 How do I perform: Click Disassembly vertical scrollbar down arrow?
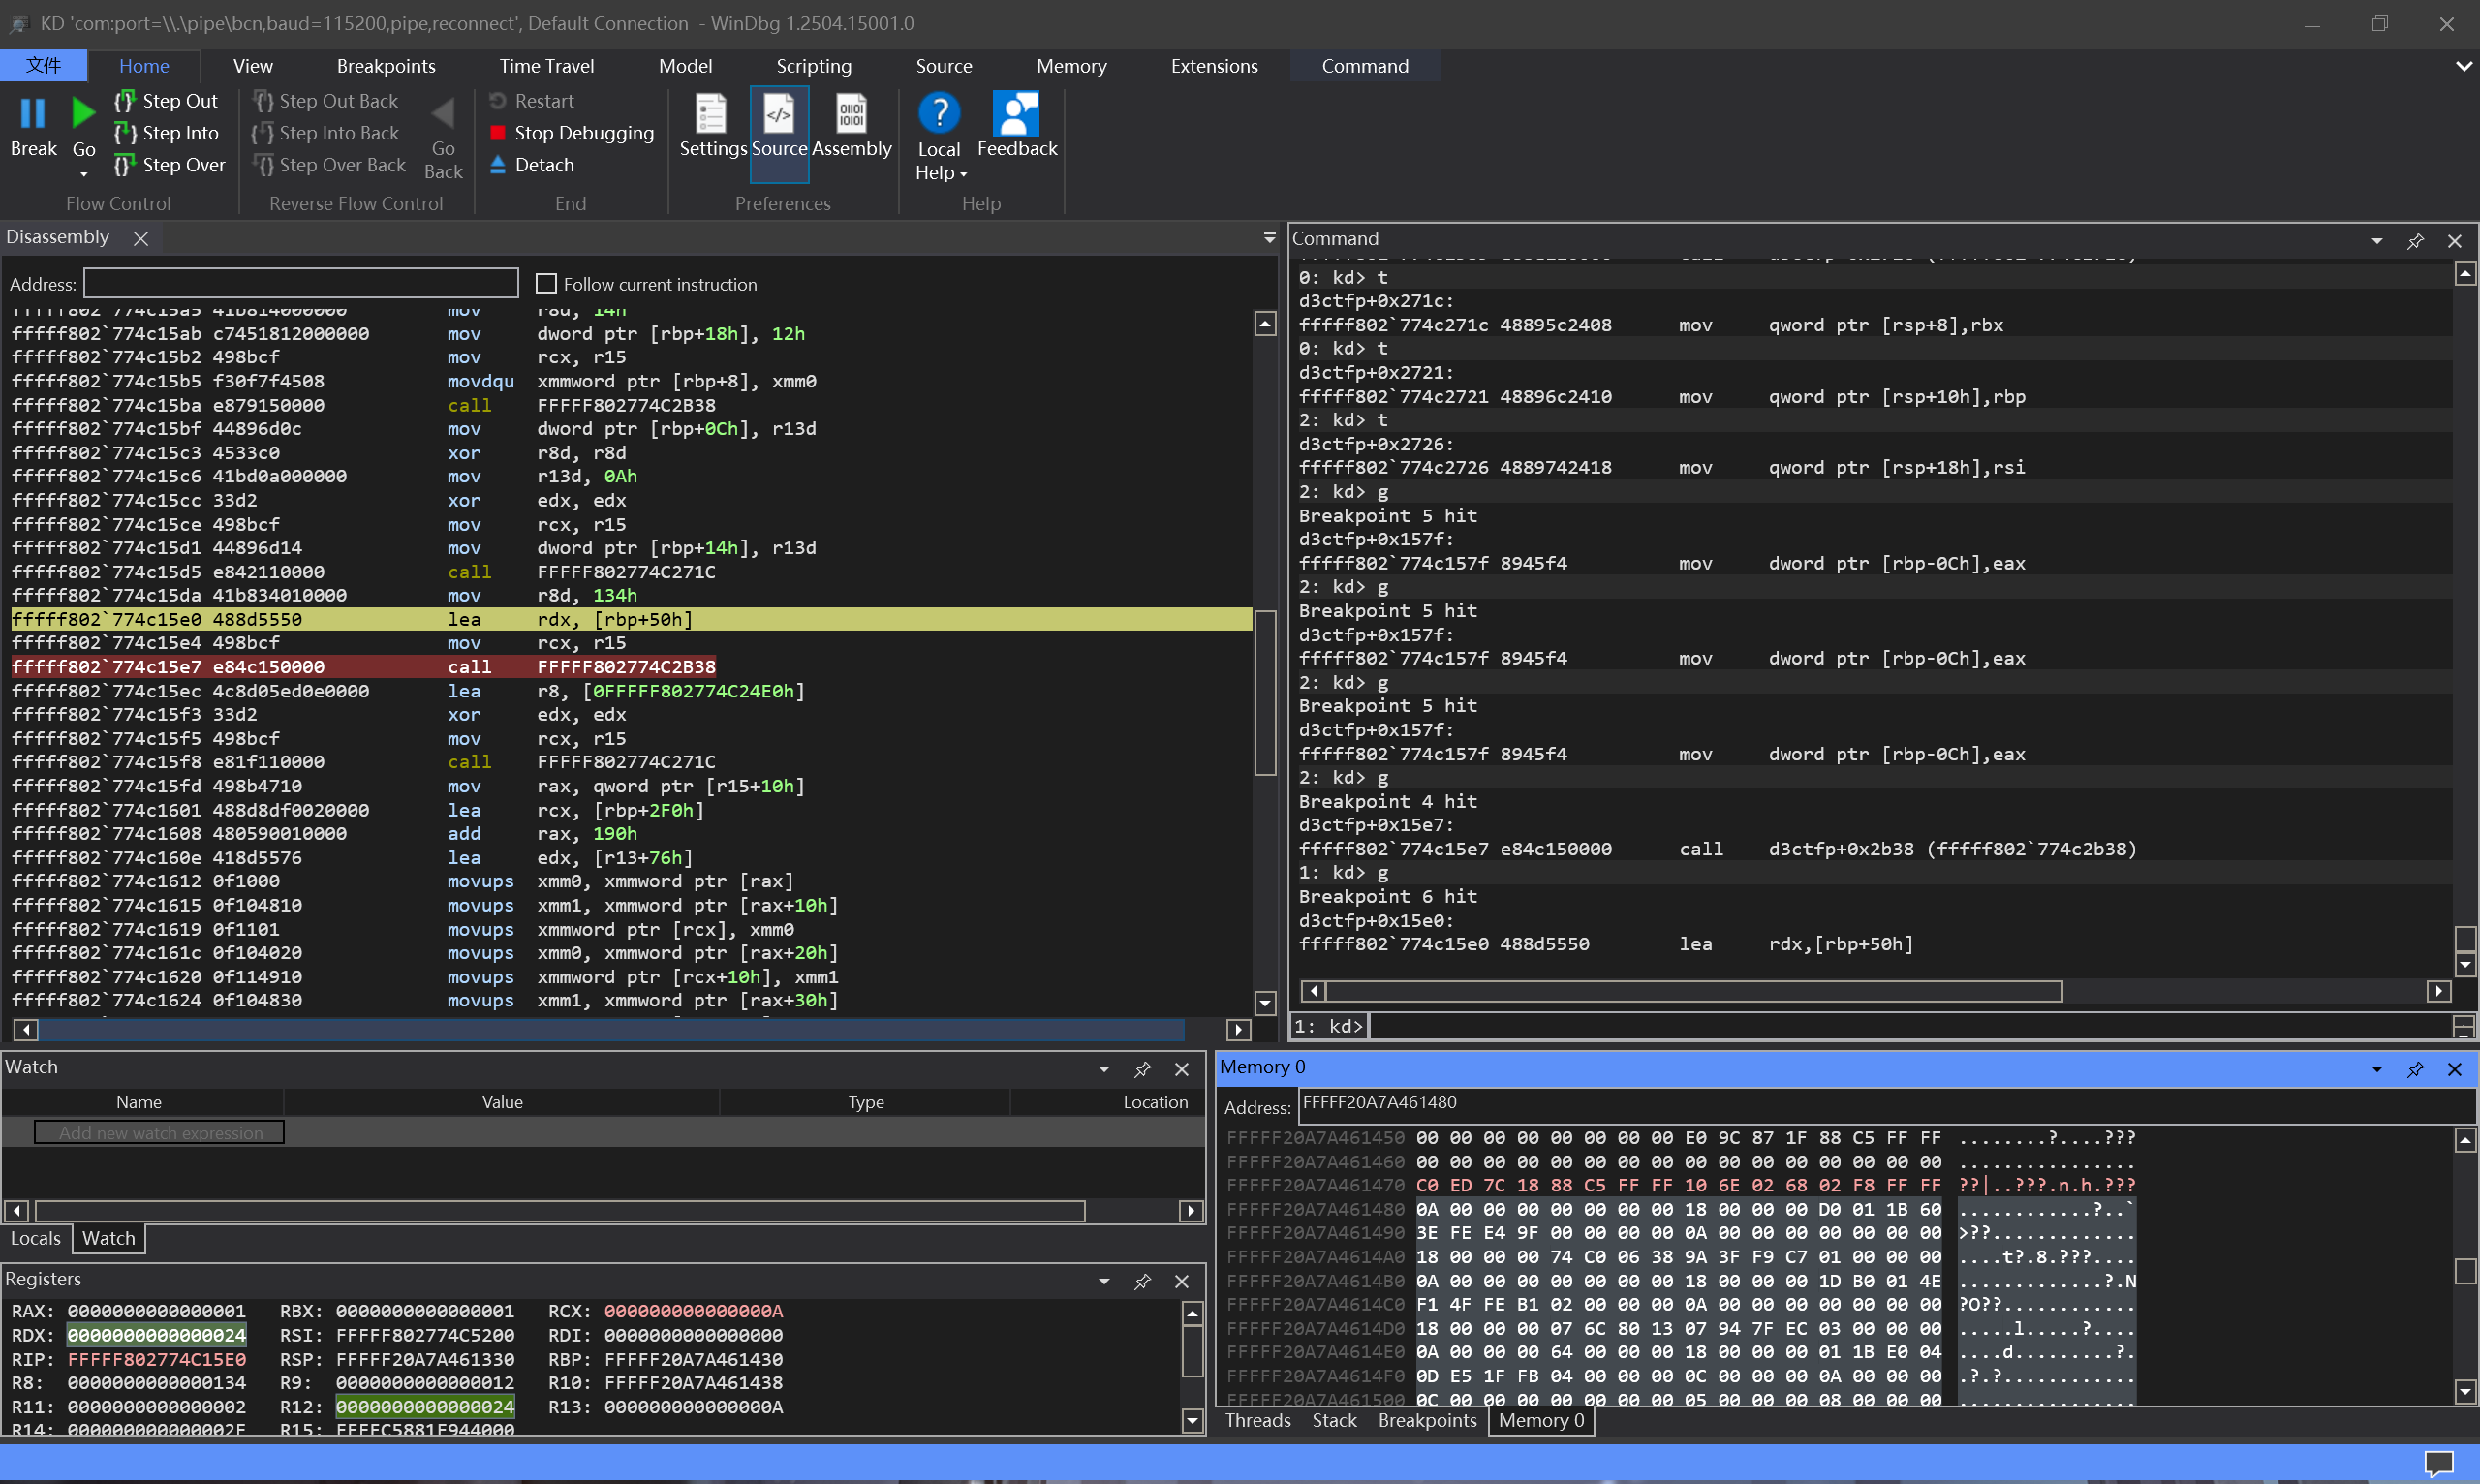click(x=1265, y=1003)
